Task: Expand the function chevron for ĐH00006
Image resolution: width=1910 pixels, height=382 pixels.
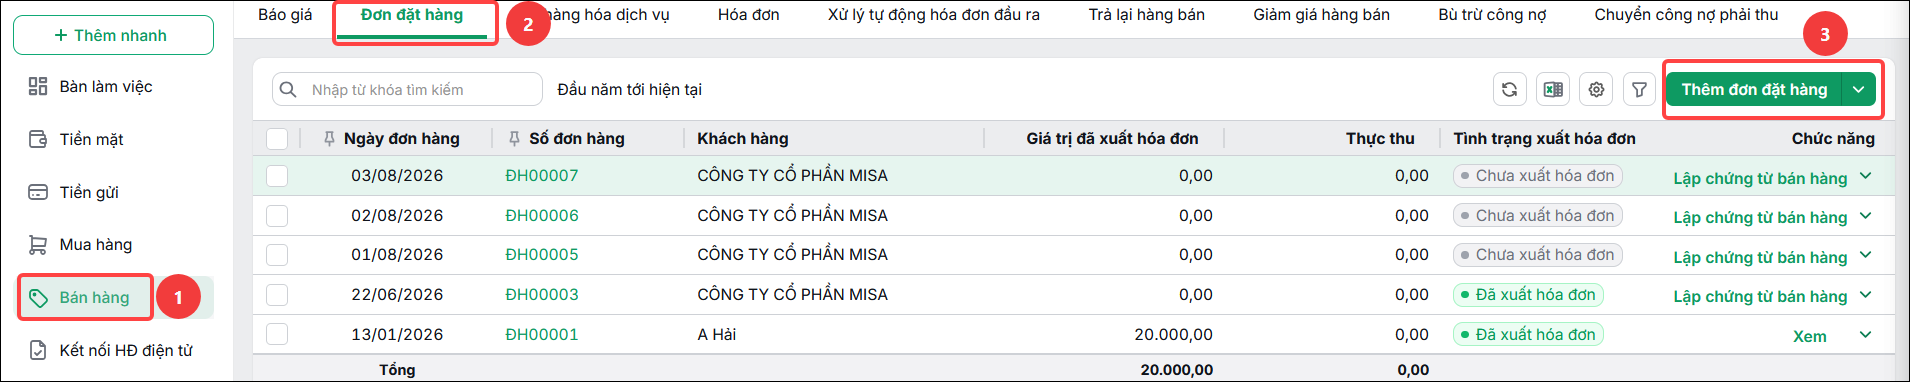Action: point(1865,216)
